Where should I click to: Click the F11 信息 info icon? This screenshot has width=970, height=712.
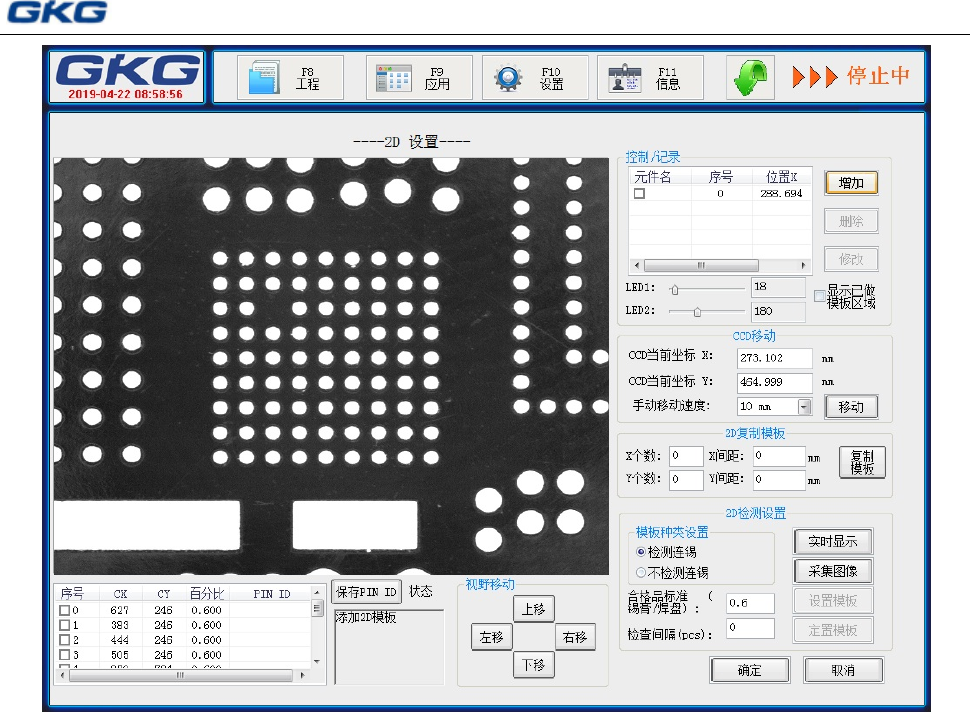[x=625, y=78]
